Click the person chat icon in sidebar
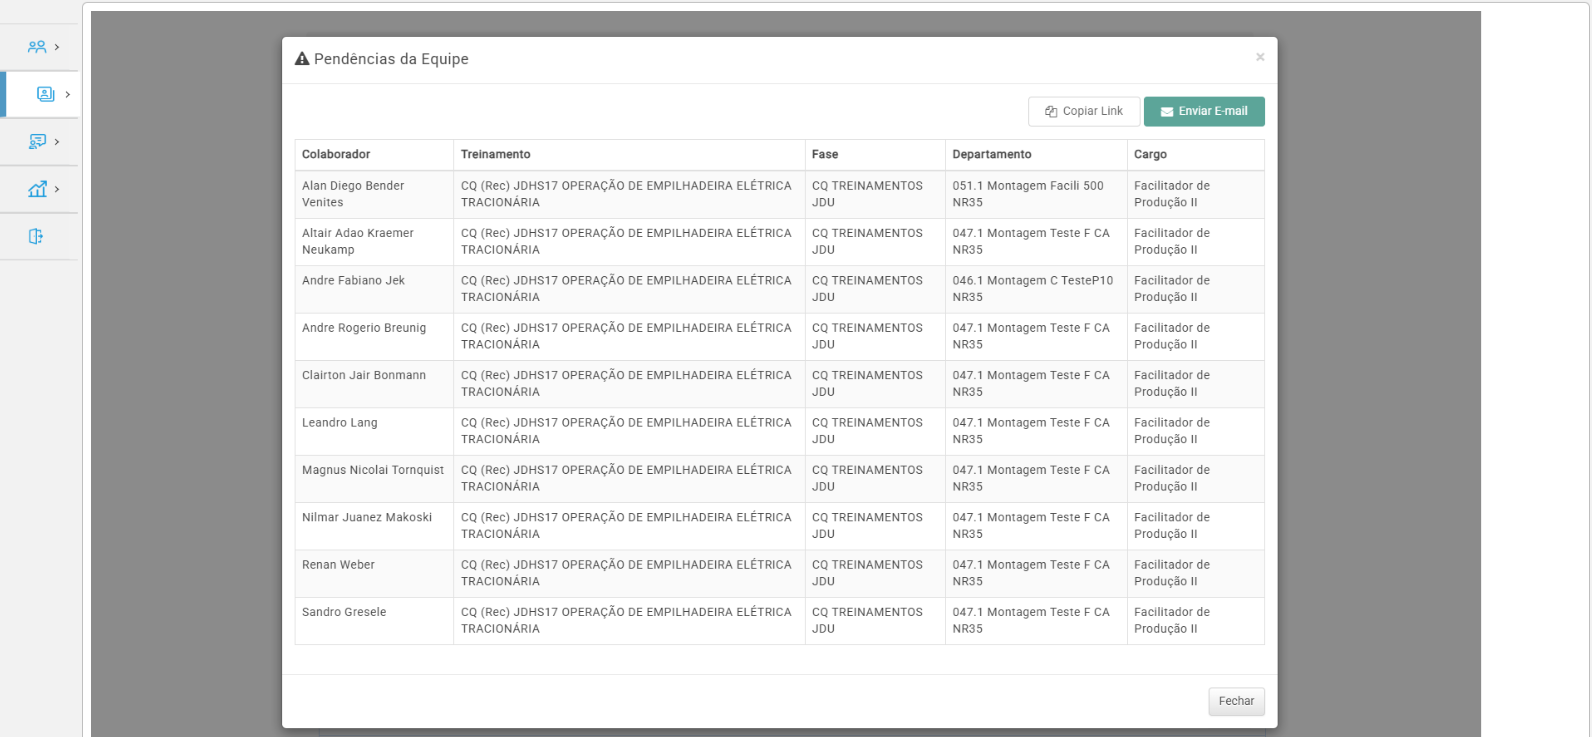 pos(37,142)
